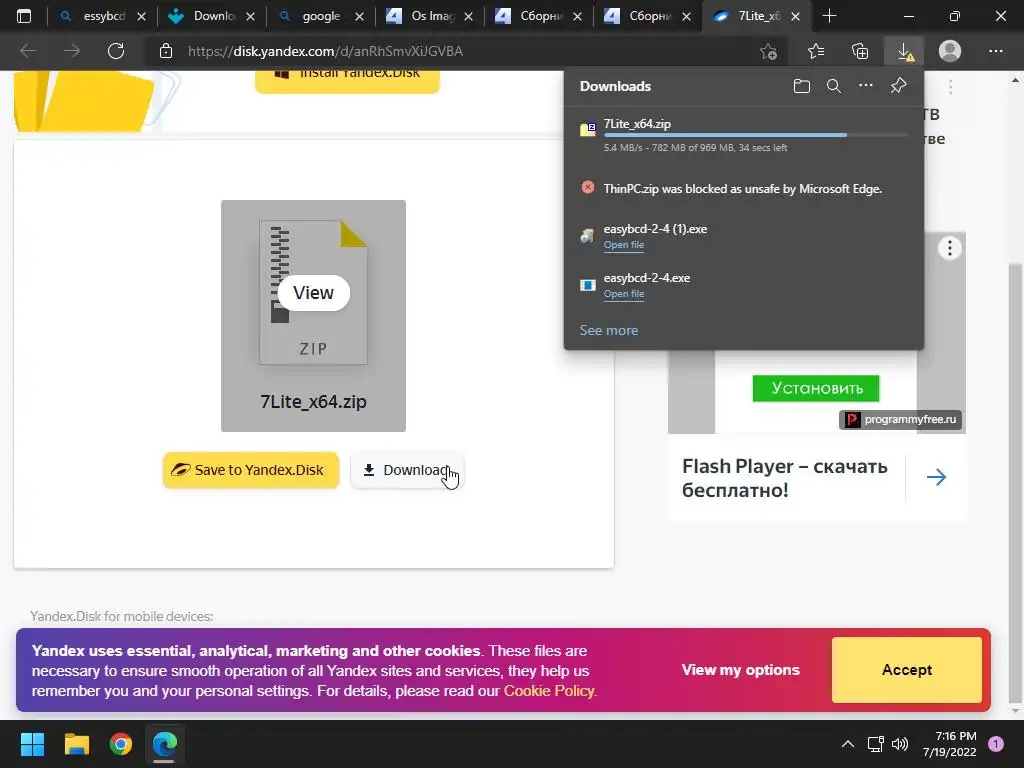Click See more in Downloads panel
The image size is (1024, 768).
point(609,330)
